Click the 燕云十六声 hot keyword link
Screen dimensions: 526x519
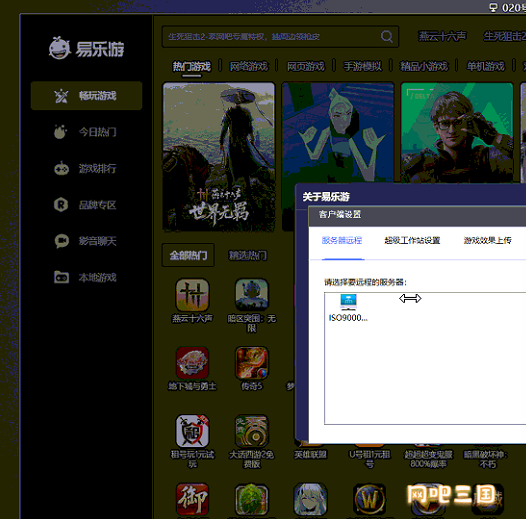[442, 36]
